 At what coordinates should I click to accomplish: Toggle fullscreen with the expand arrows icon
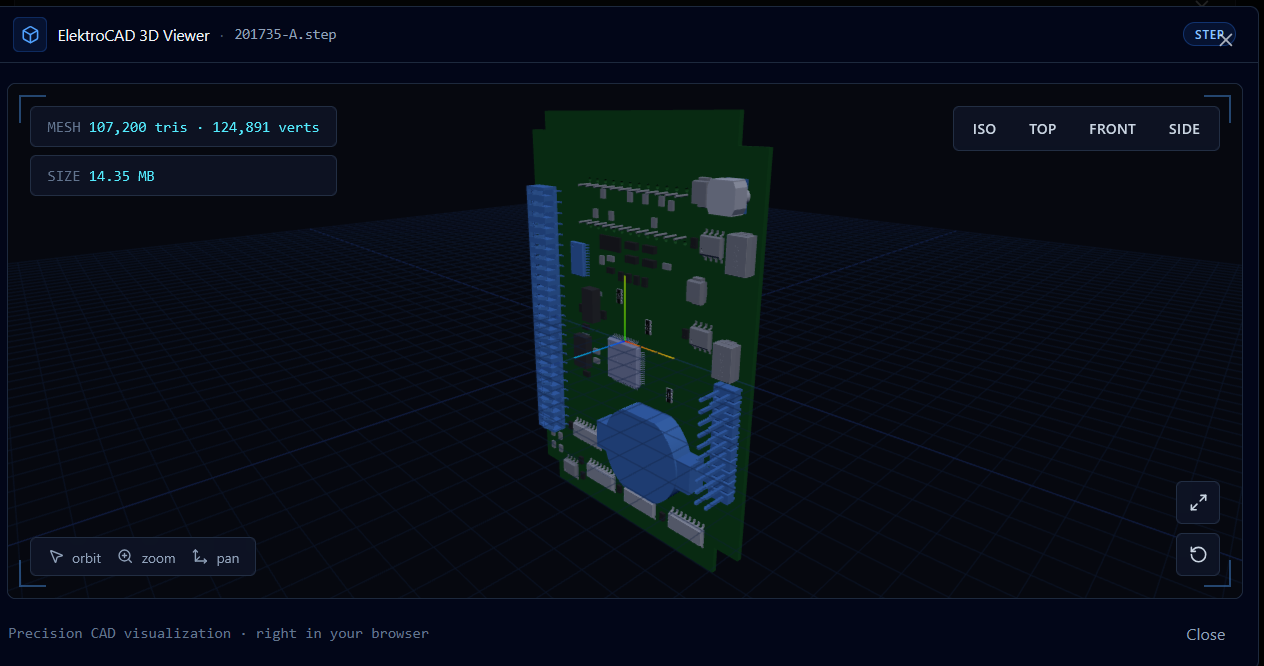point(1198,503)
